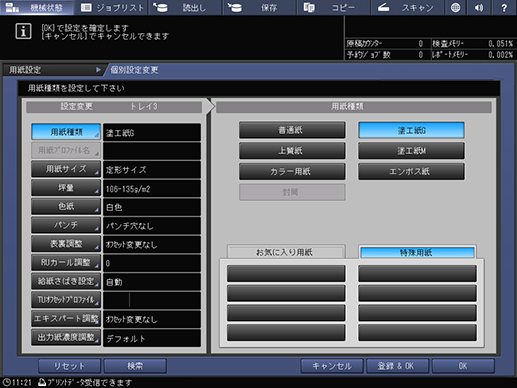Select the 上質紙 paper type
The image size is (517, 388).
point(292,151)
